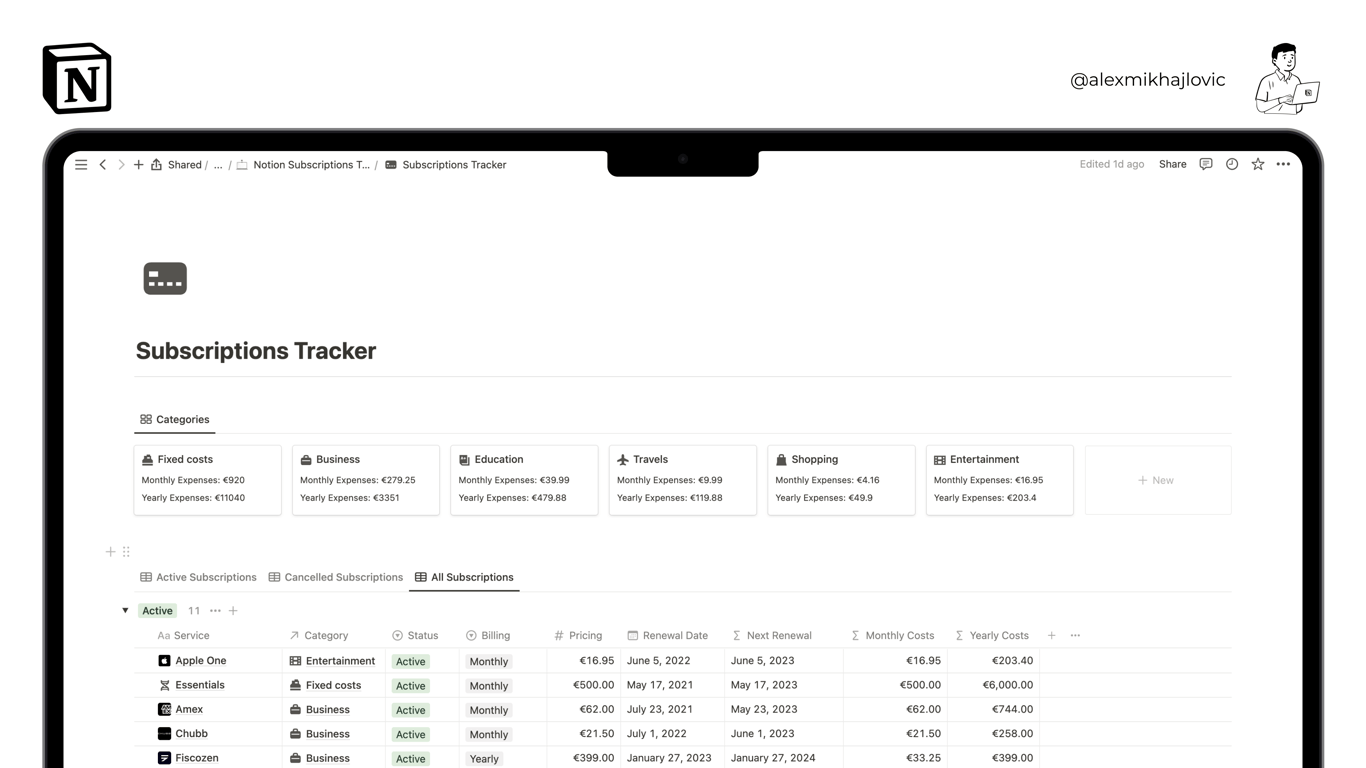Image resolution: width=1366 pixels, height=768 pixels.
Task: Click the Yearly Costs column header
Action: [x=992, y=635]
